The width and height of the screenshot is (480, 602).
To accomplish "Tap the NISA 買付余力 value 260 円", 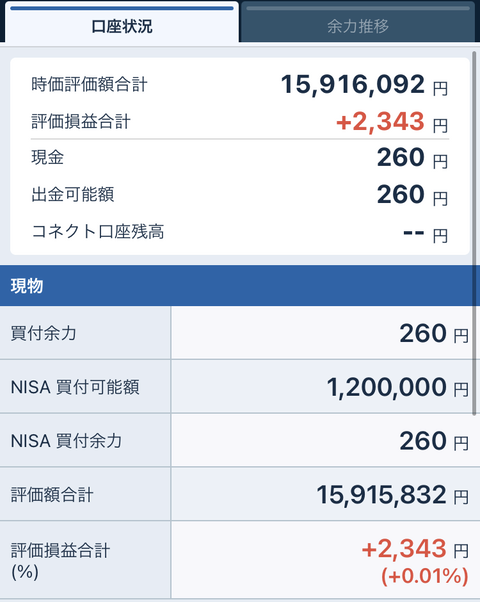I will (434, 441).
